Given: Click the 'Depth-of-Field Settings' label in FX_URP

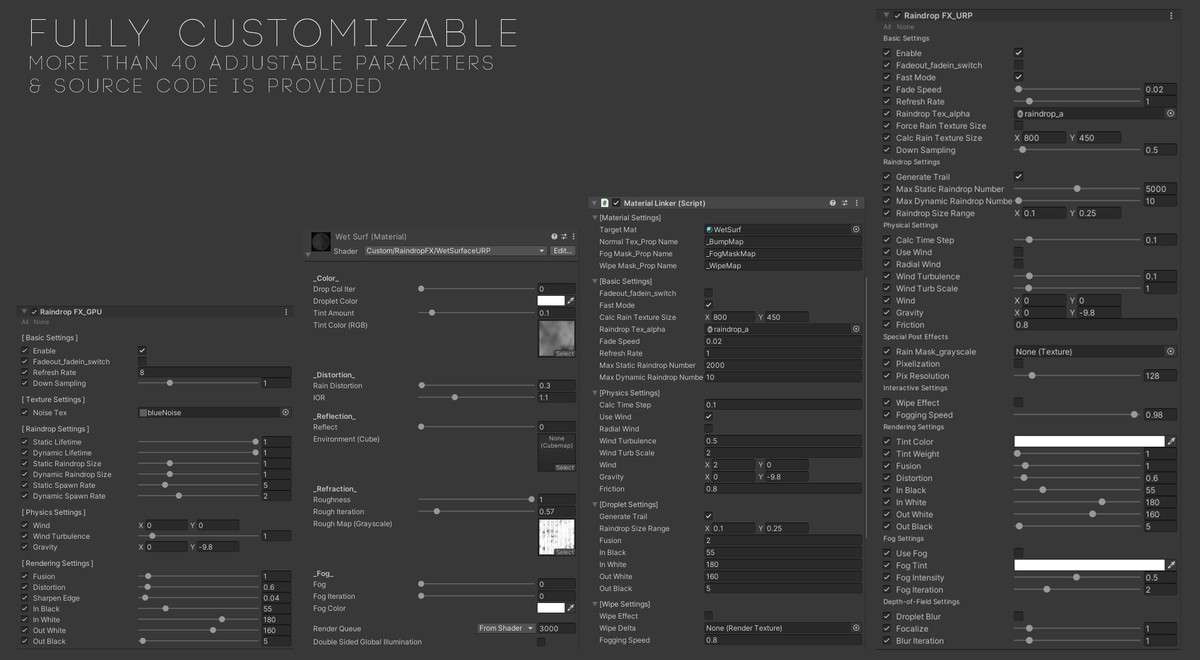Looking at the screenshot, I should click(921, 602).
